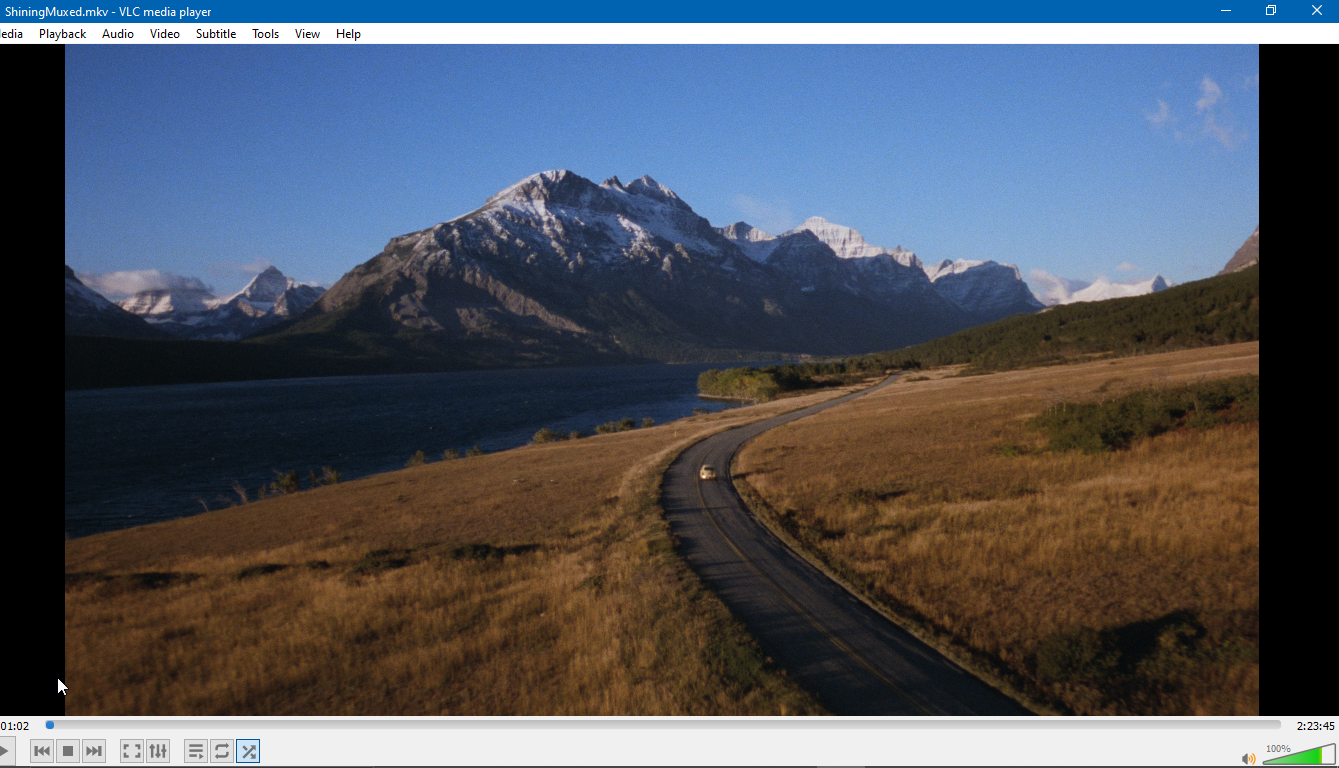Open the Subtitle menu
The height and width of the screenshot is (768, 1339).
(216, 34)
